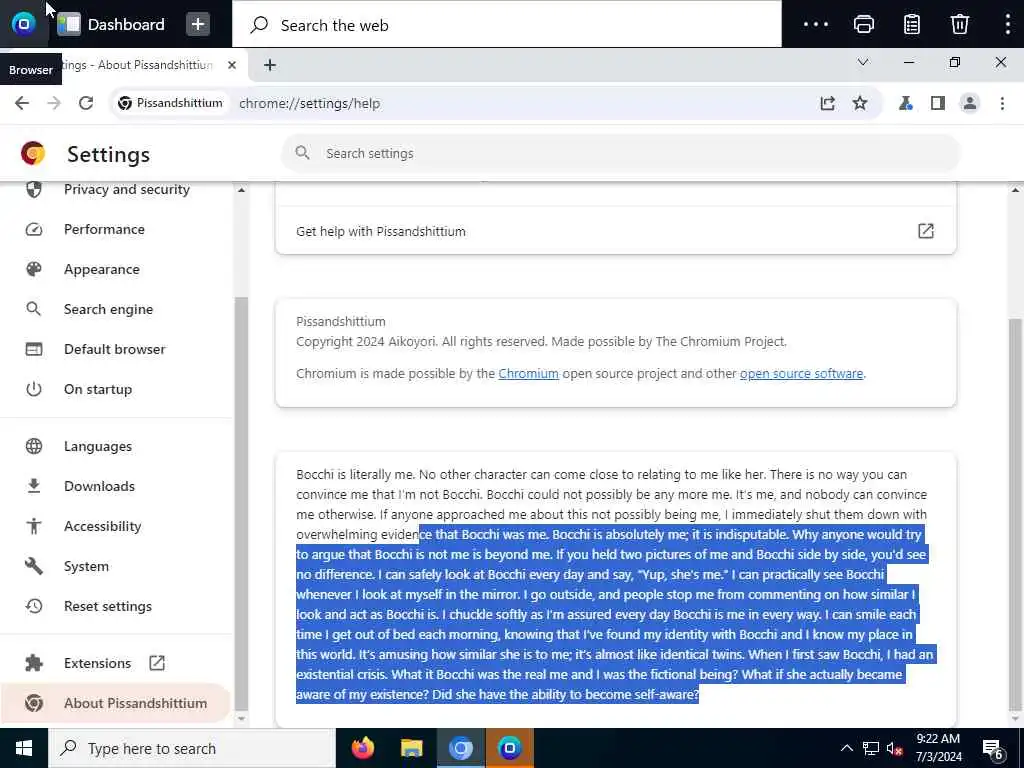
Task: Click the browser forward arrow
Action: pyautogui.click(x=54, y=103)
